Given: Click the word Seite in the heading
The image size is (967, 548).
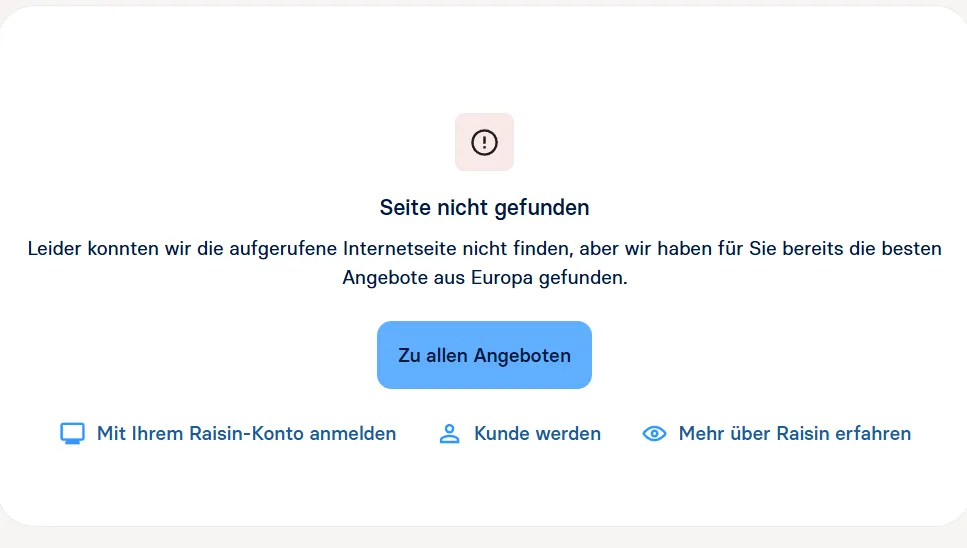Looking at the screenshot, I should (x=404, y=208).
